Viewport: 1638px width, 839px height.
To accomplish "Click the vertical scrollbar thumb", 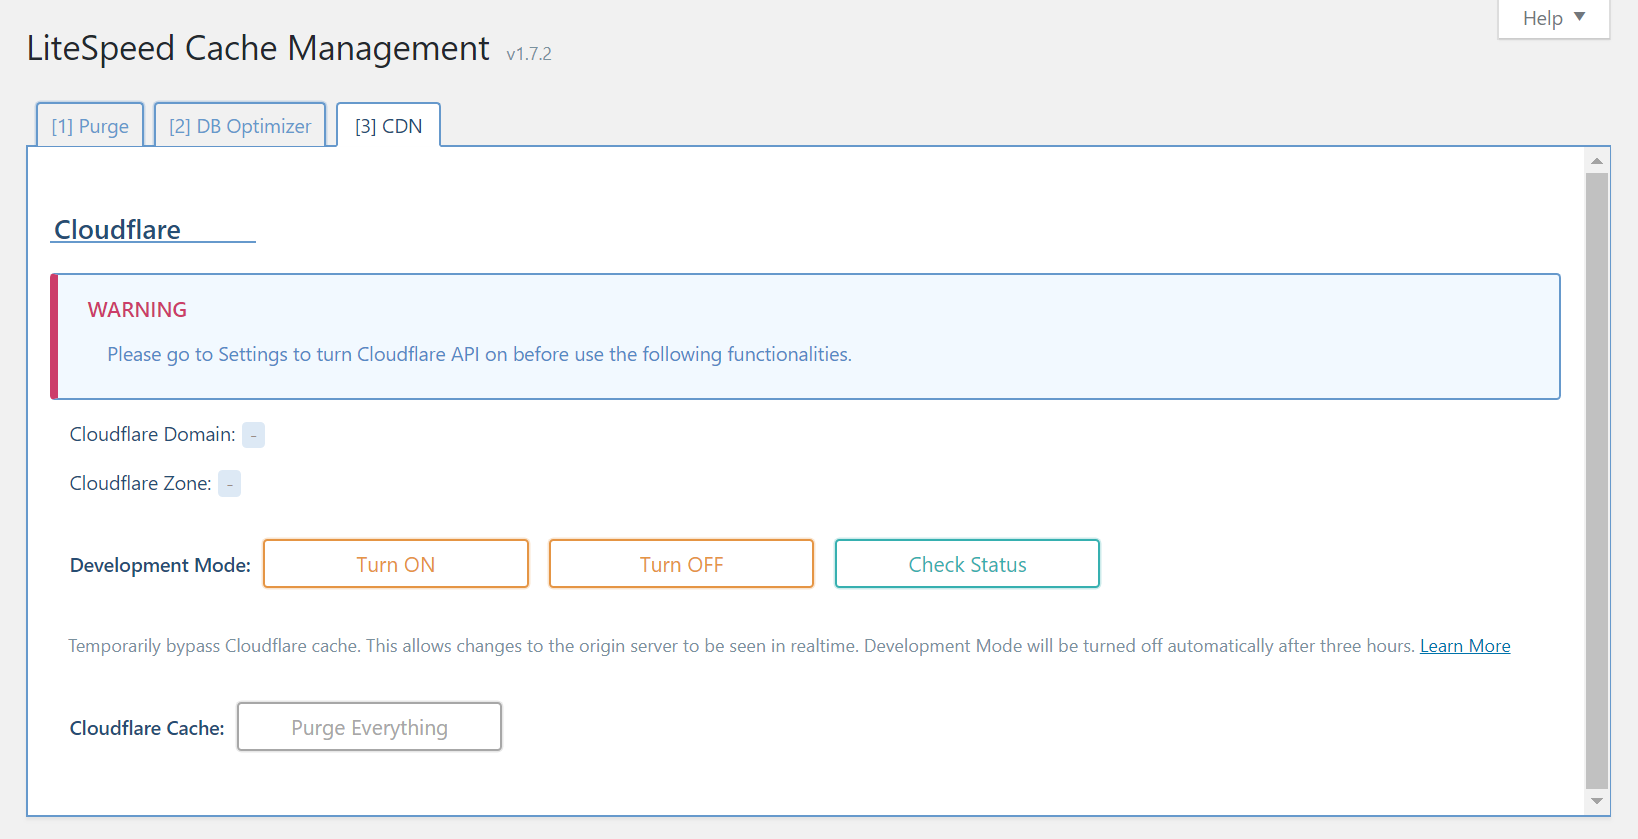I will 1597,481.
